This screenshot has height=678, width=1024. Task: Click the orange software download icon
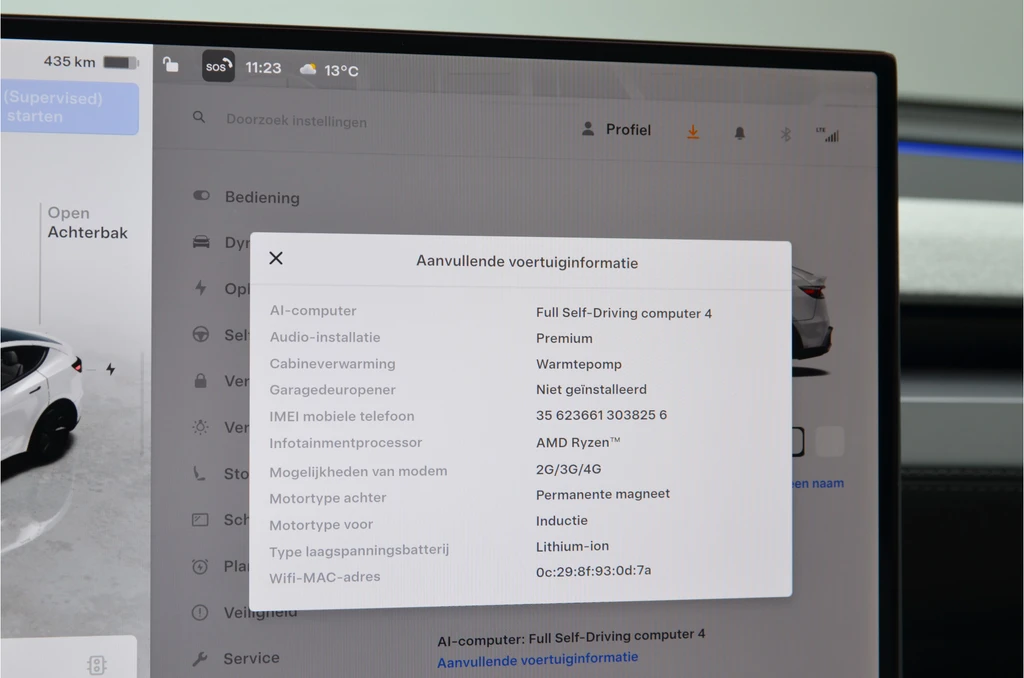coord(693,132)
